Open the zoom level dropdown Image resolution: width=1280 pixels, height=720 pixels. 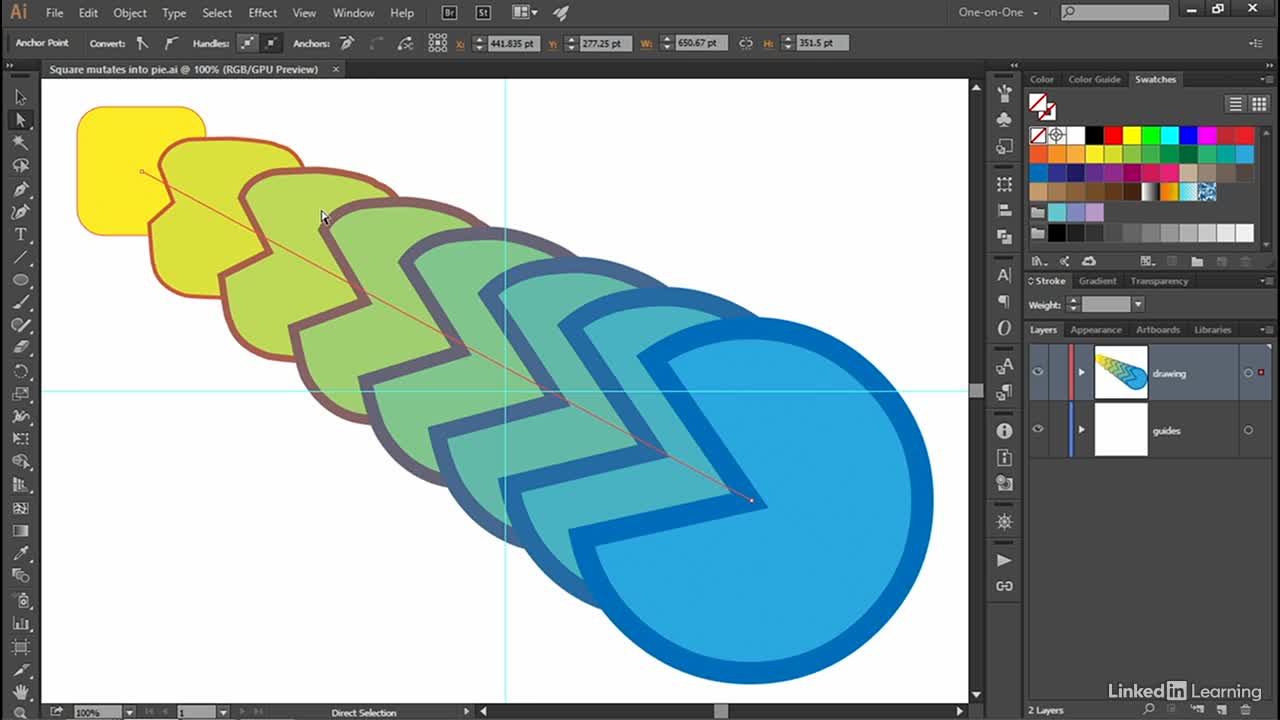(x=130, y=712)
